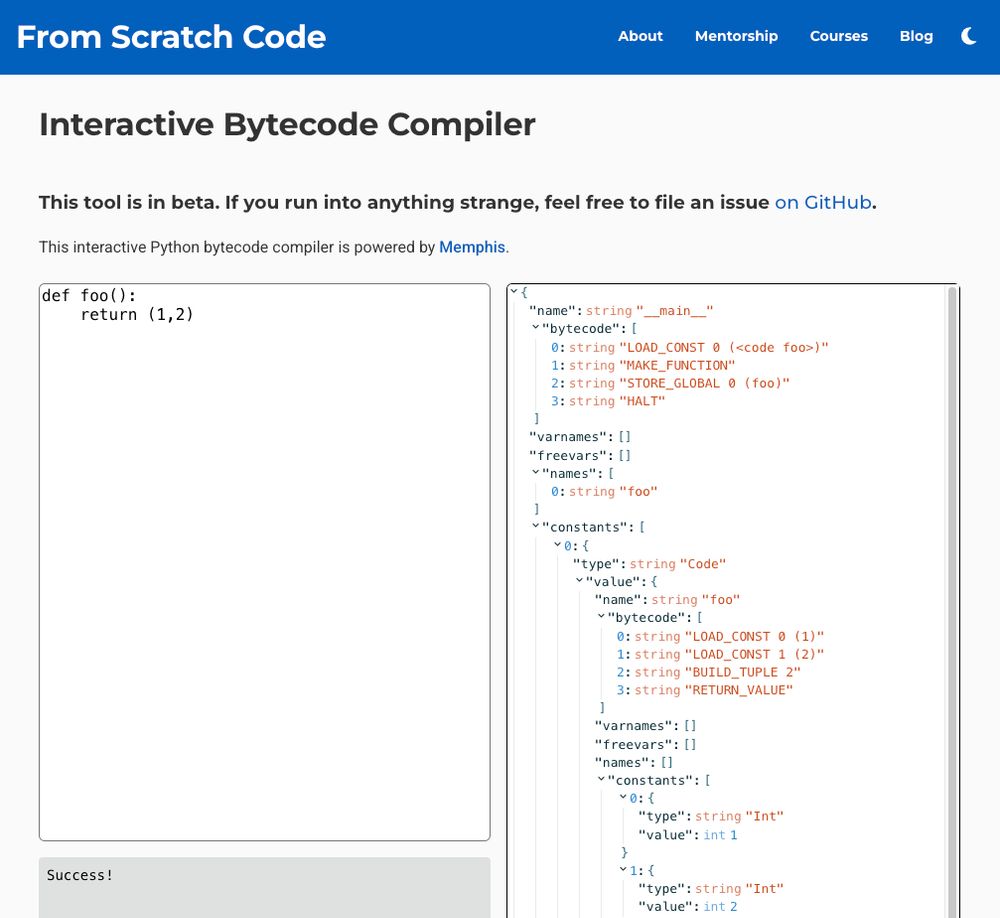Open the About page
The image size is (1000, 918).
pos(640,36)
